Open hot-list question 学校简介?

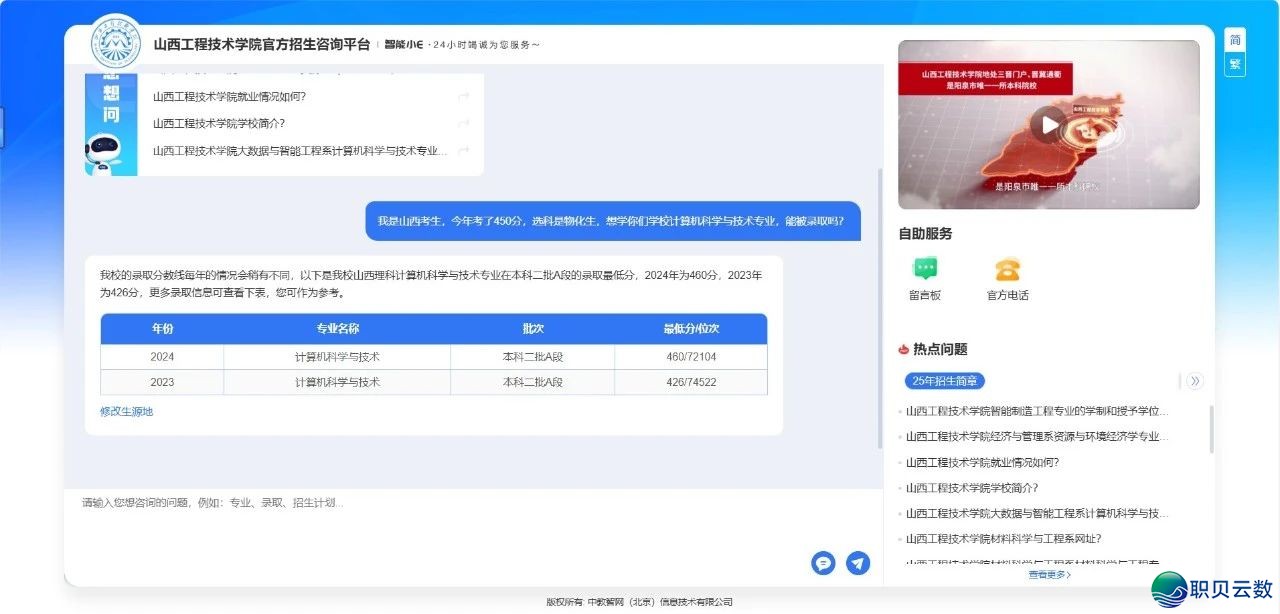click(x=972, y=488)
